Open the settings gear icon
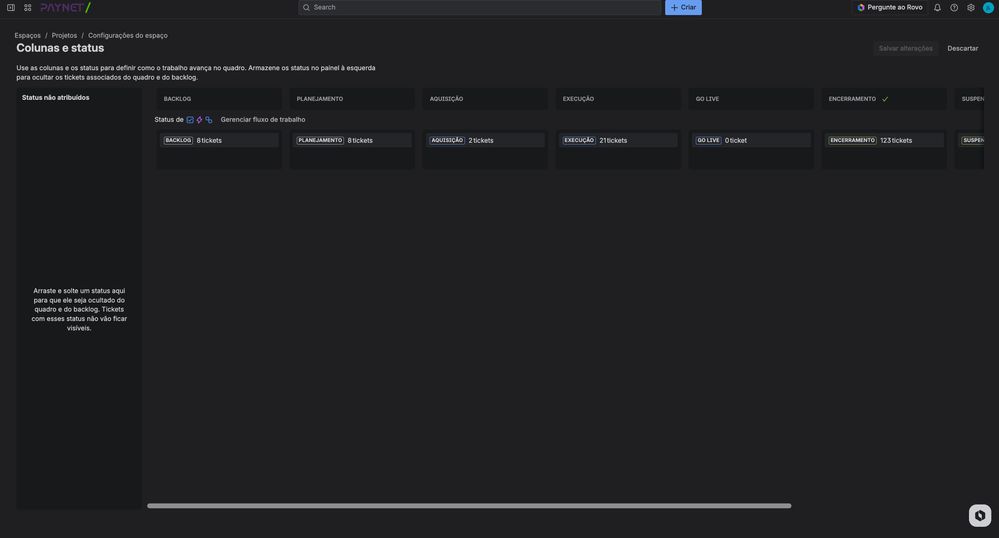Viewport: 999px width, 538px height. 971,8
